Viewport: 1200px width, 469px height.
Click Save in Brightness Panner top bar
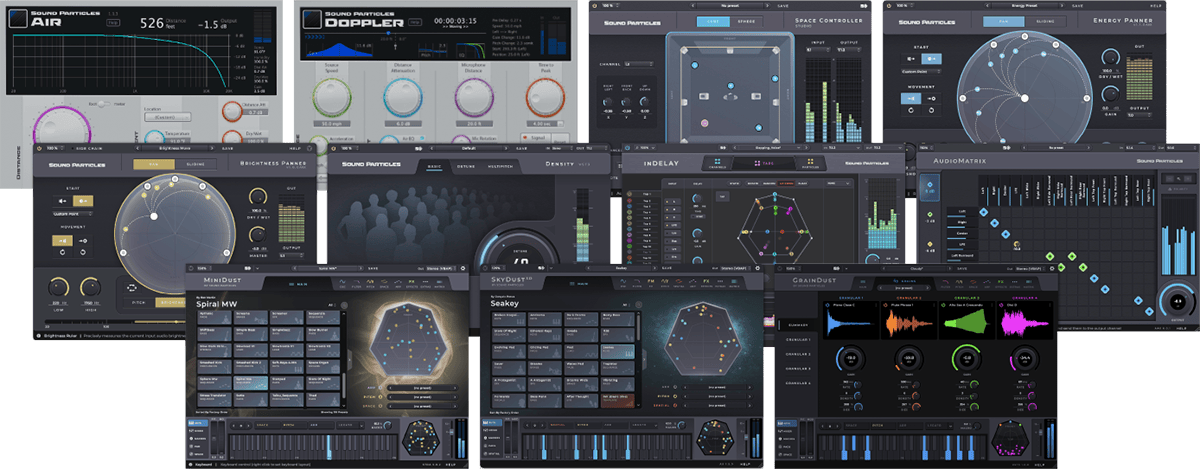point(229,147)
